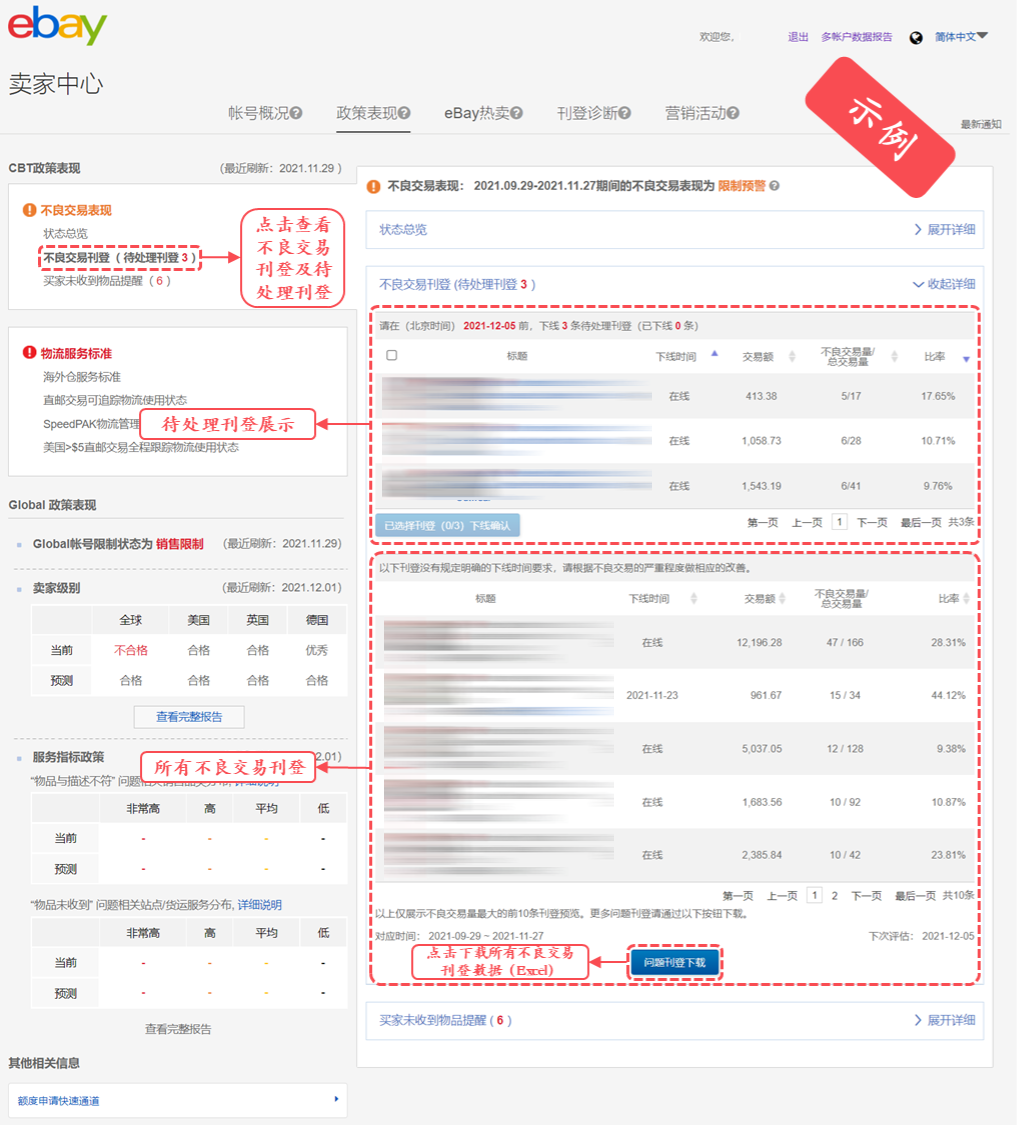
Task: Open help for 帐号概况 section
Action: point(297,113)
